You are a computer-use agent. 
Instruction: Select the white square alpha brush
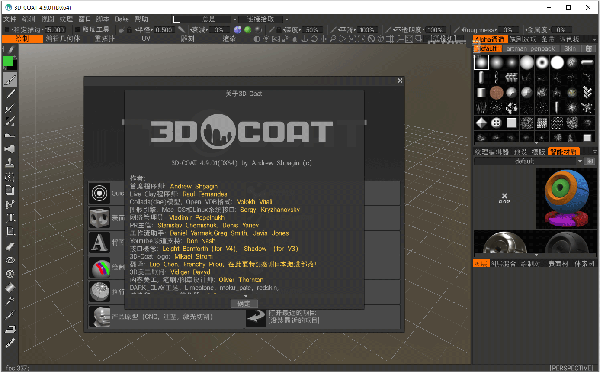coord(512,123)
